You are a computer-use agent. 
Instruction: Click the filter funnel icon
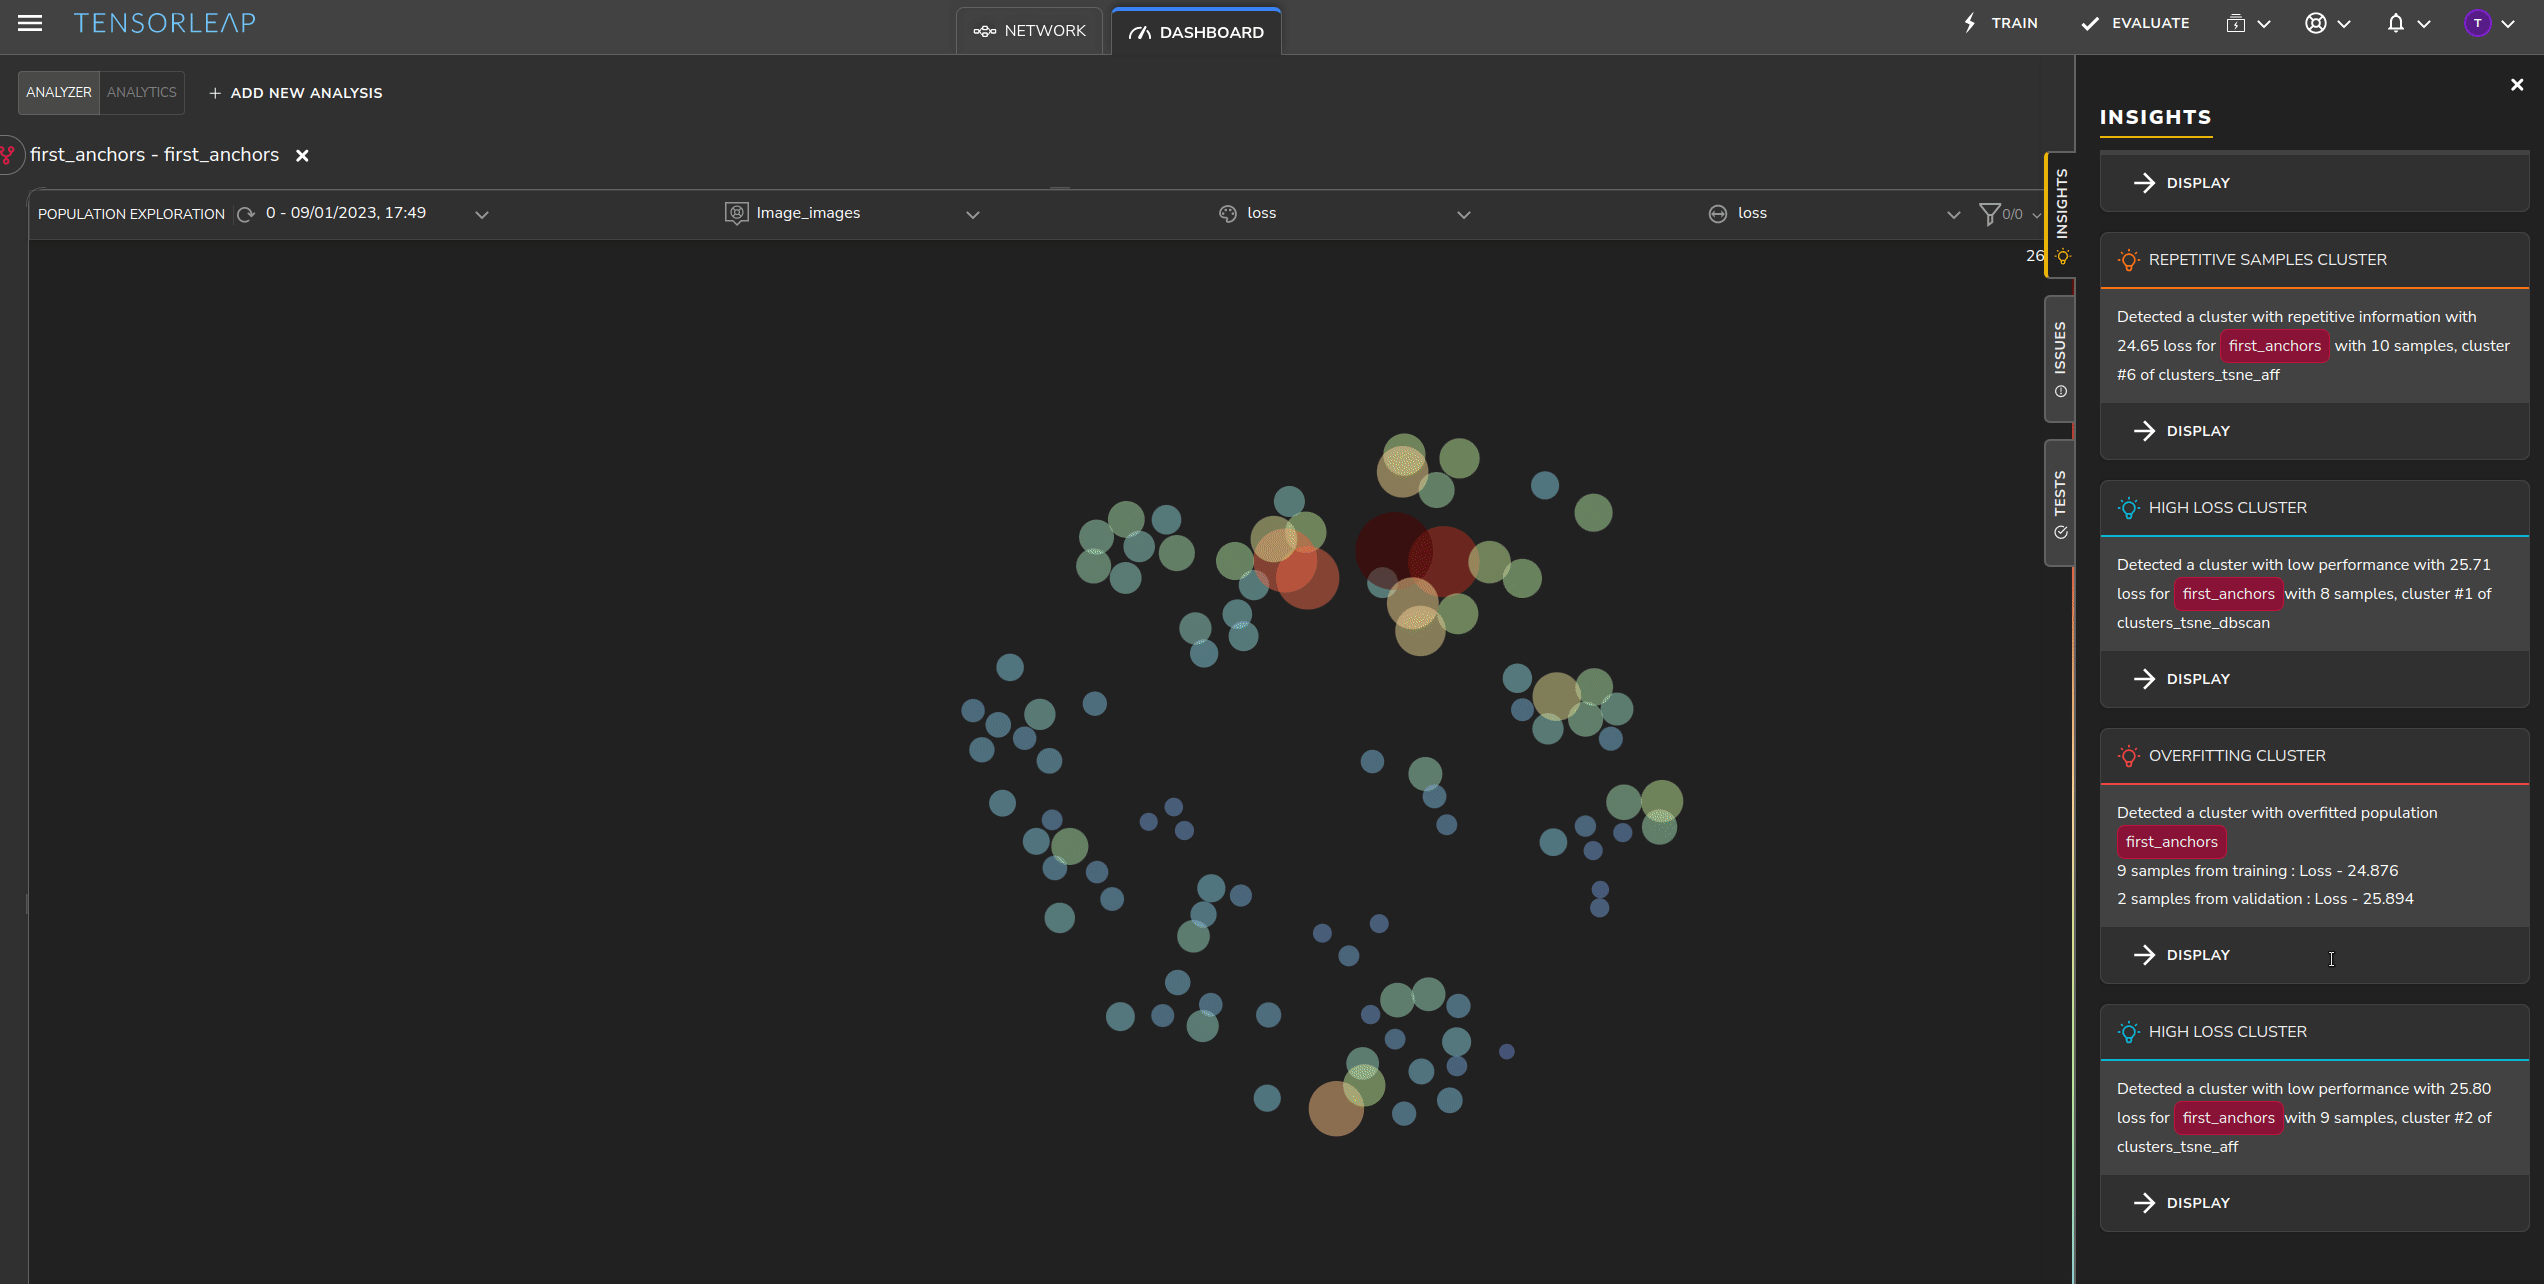point(1989,214)
